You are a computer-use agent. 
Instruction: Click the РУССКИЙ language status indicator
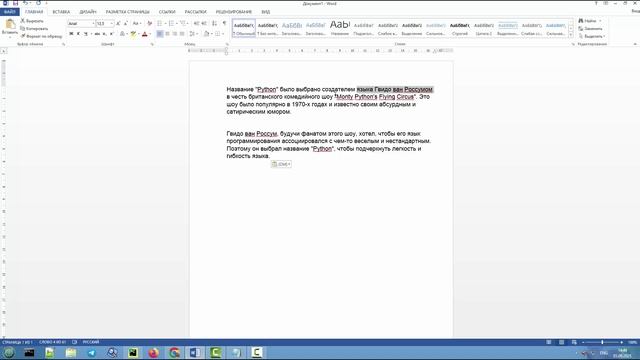pyautogui.click(x=91, y=342)
